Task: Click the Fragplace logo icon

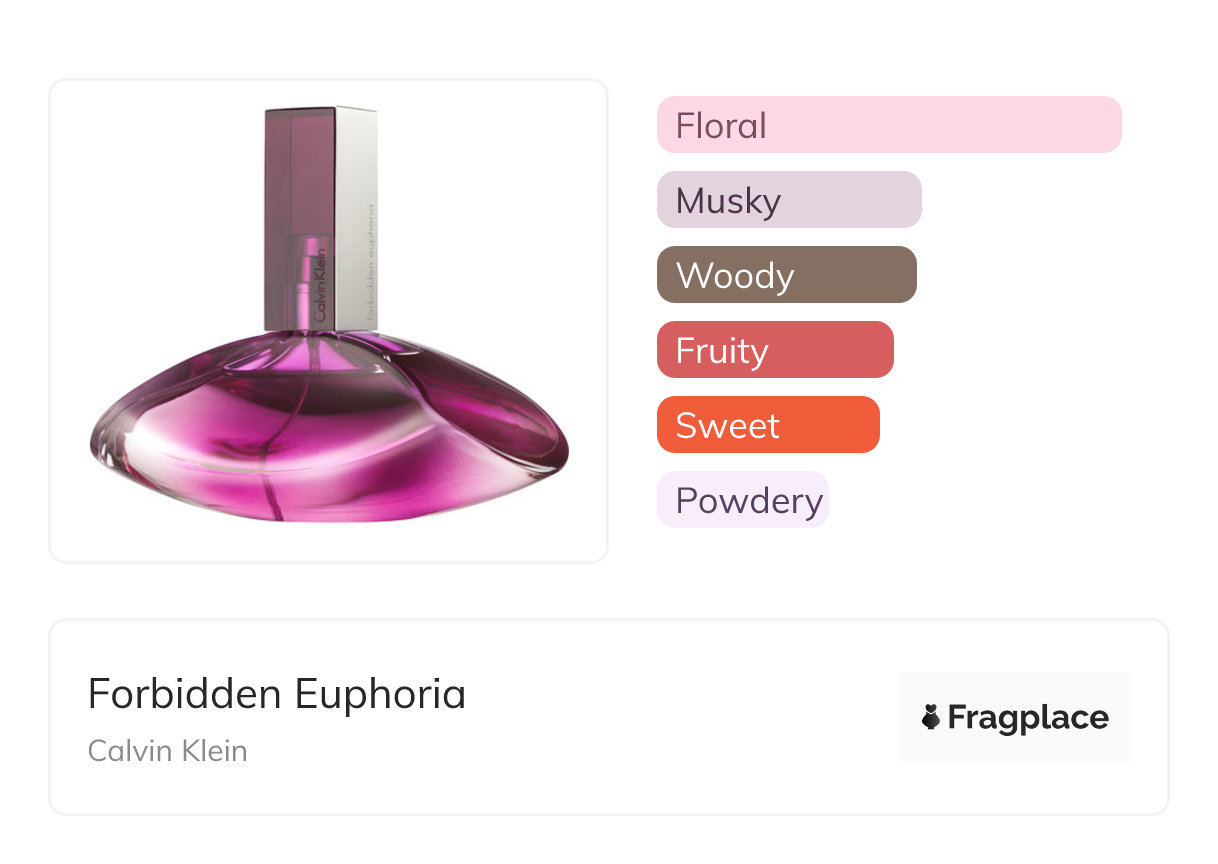Action: tap(931, 717)
